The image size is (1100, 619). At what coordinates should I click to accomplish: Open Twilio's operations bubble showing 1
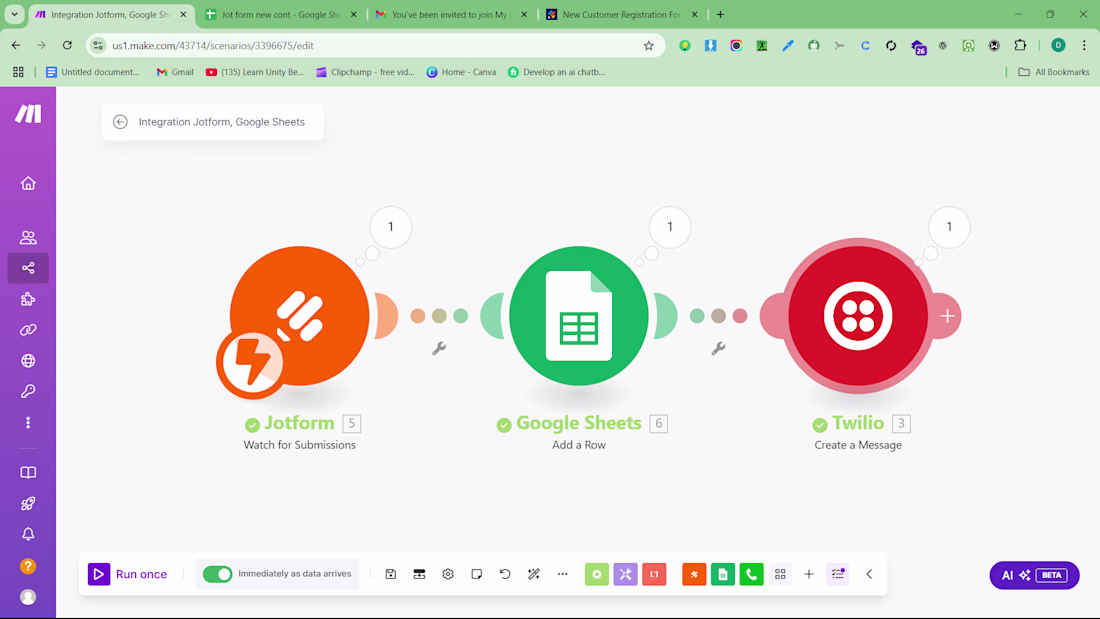(x=949, y=227)
